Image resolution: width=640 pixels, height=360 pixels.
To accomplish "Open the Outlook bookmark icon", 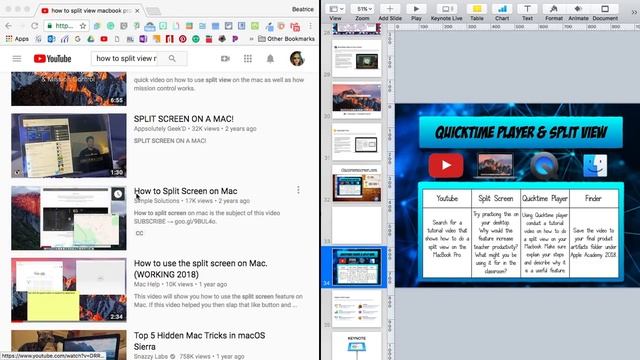I will click(51, 39).
